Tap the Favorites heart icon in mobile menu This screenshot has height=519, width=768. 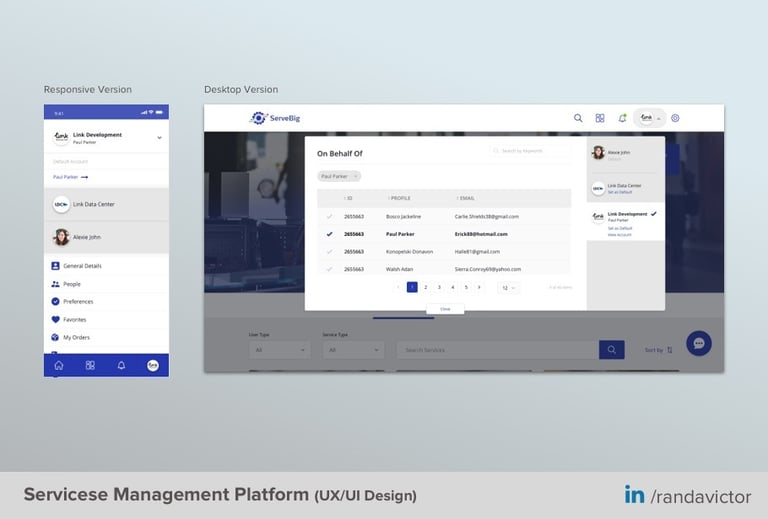coord(55,319)
